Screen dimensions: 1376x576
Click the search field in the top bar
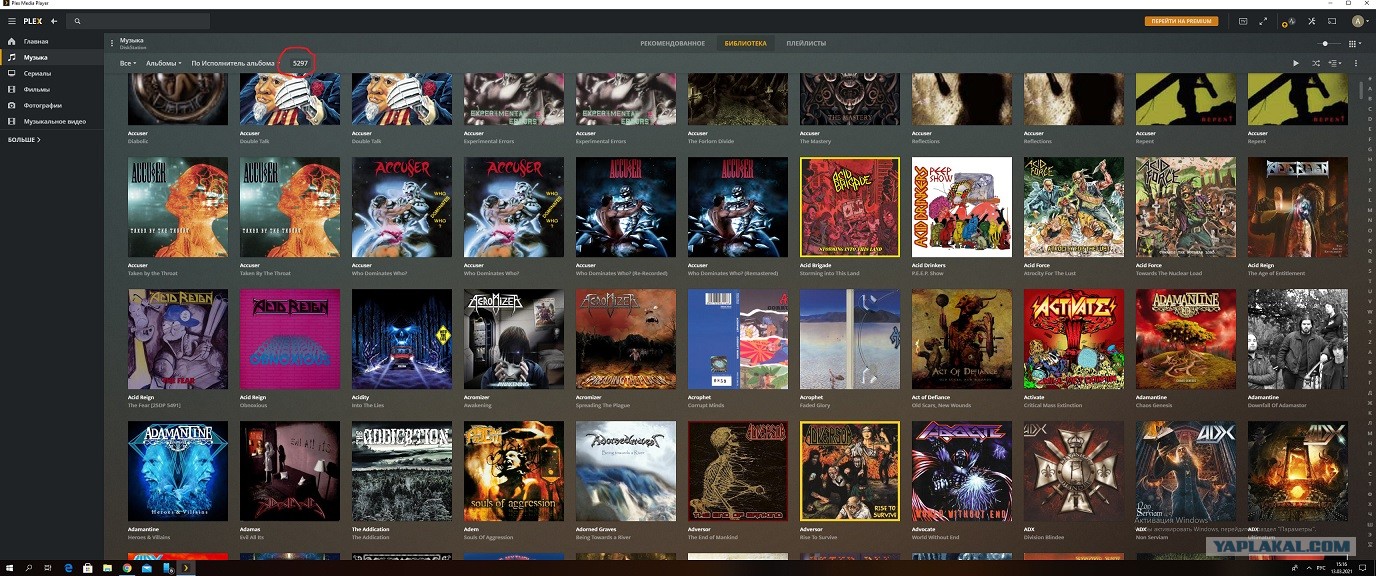click(140, 21)
